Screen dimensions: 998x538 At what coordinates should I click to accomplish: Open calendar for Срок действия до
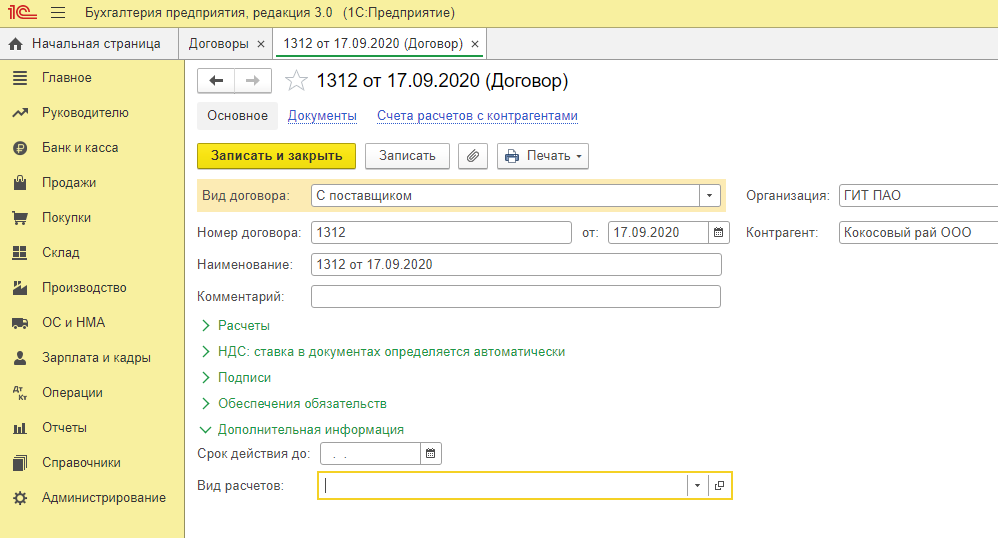(x=431, y=454)
